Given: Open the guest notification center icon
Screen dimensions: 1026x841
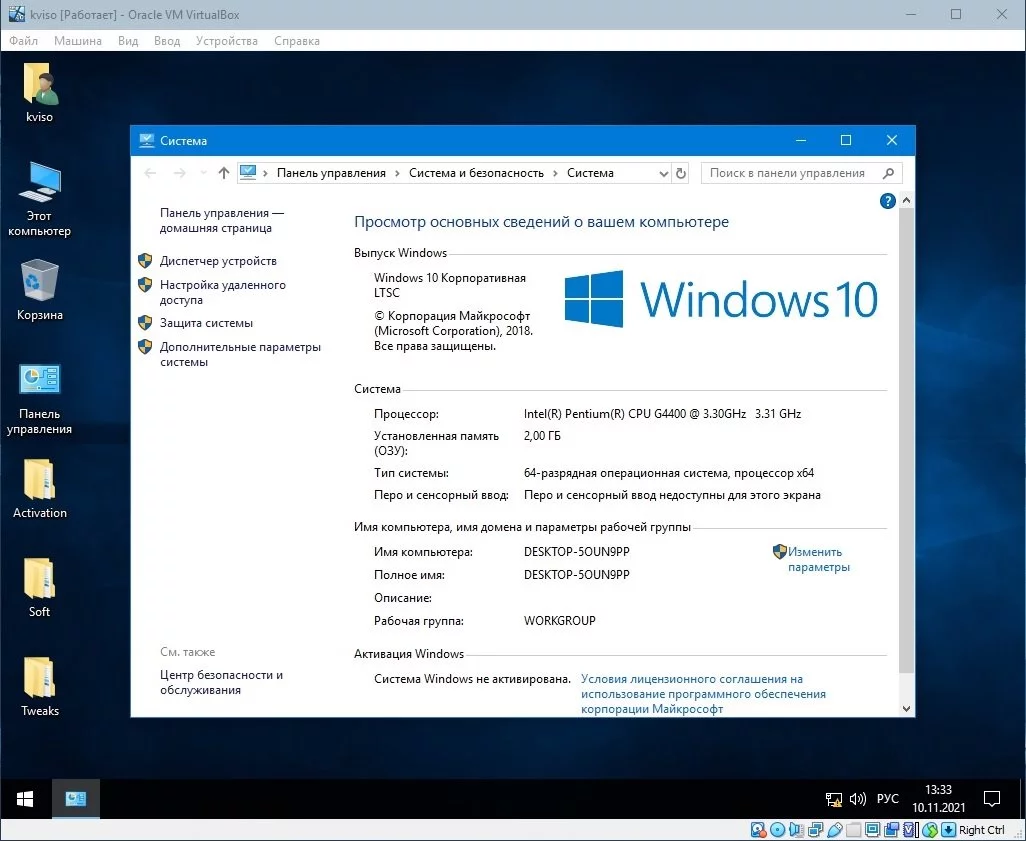Looking at the screenshot, I should [x=992, y=798].
